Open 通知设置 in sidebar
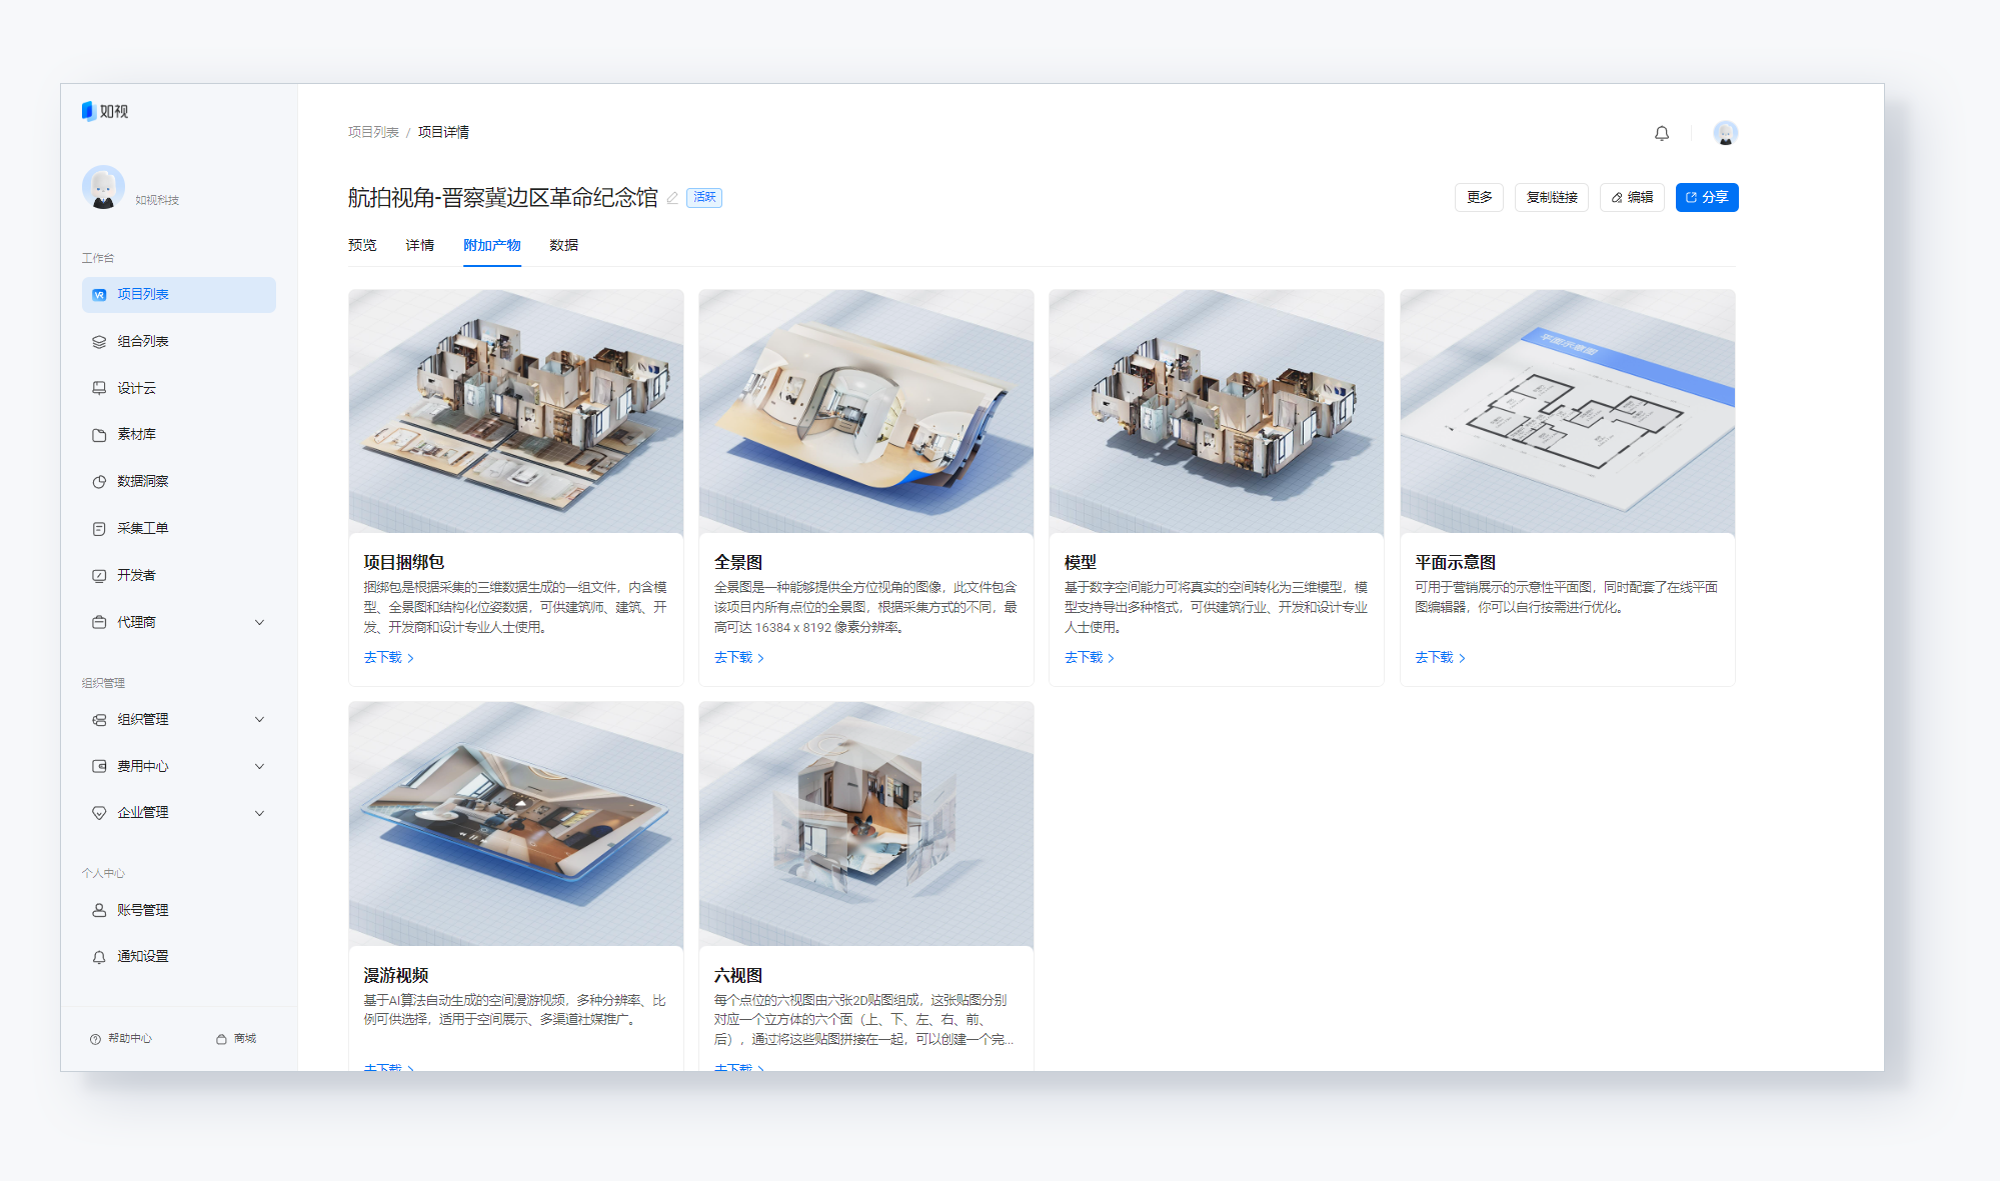The image size is (2000, 1181). point(179,957)
